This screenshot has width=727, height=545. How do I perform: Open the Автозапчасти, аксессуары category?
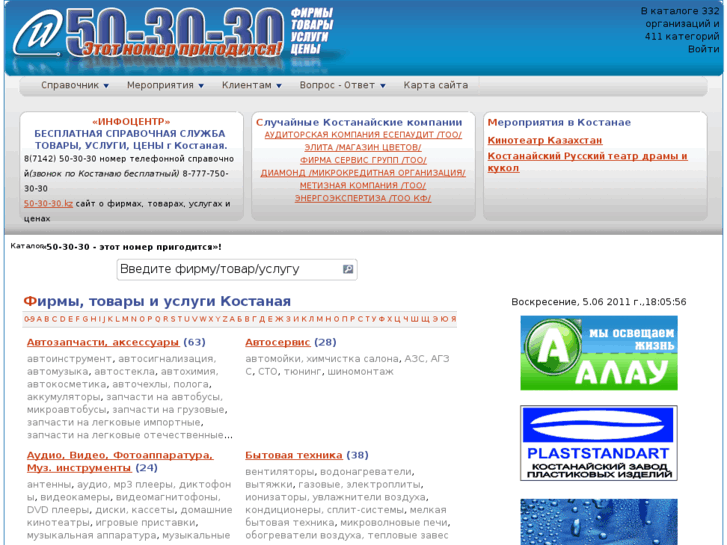103,342
